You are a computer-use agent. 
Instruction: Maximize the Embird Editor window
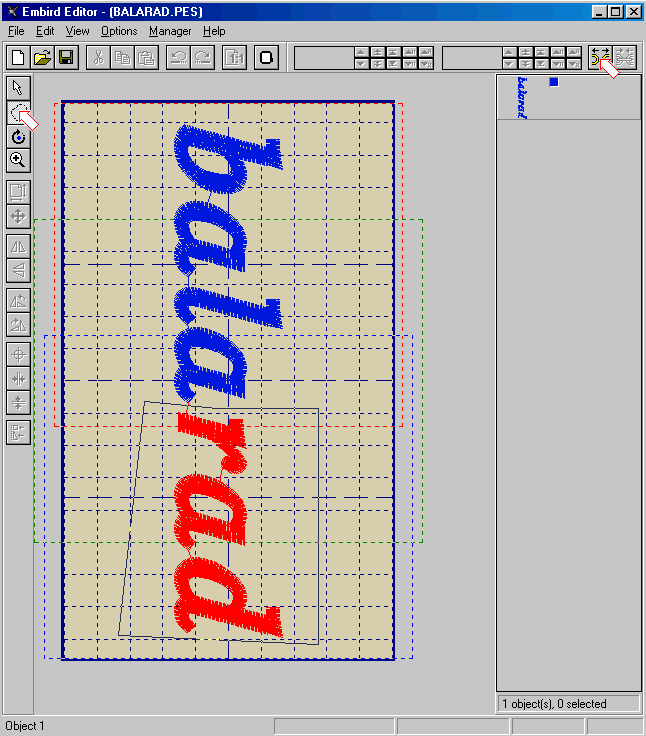615,12
